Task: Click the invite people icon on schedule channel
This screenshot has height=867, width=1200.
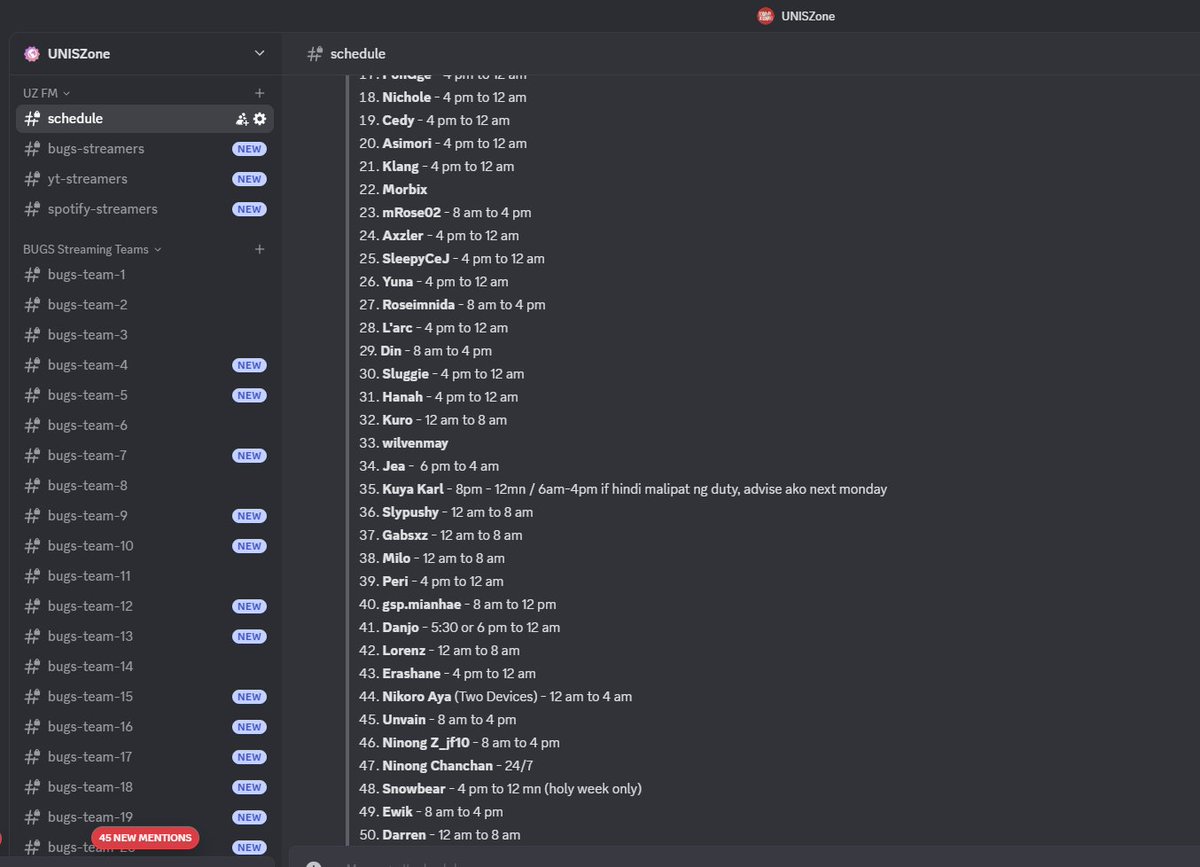Action: [242, 118]
